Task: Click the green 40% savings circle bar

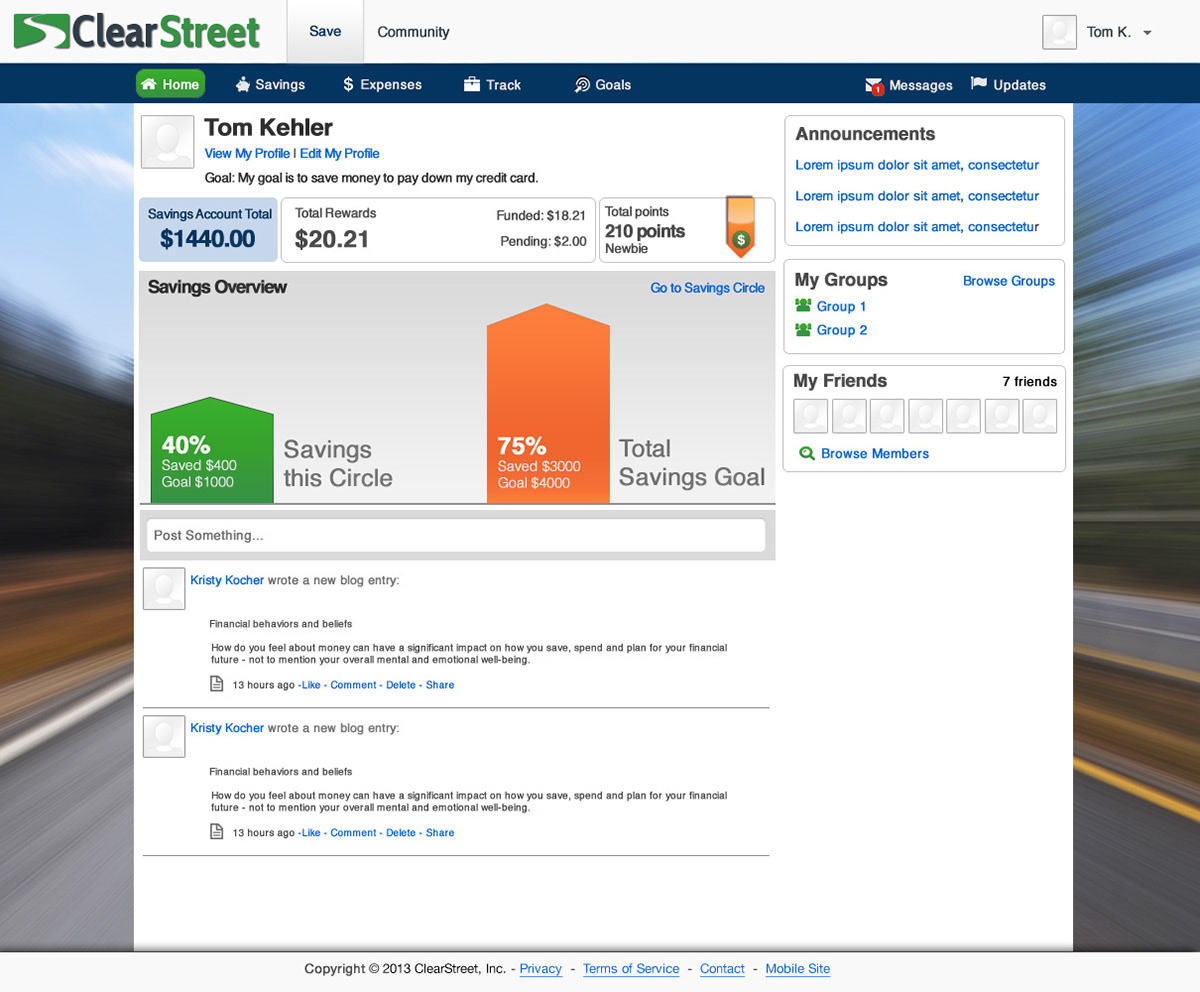Action: click(x=212, y=450)
